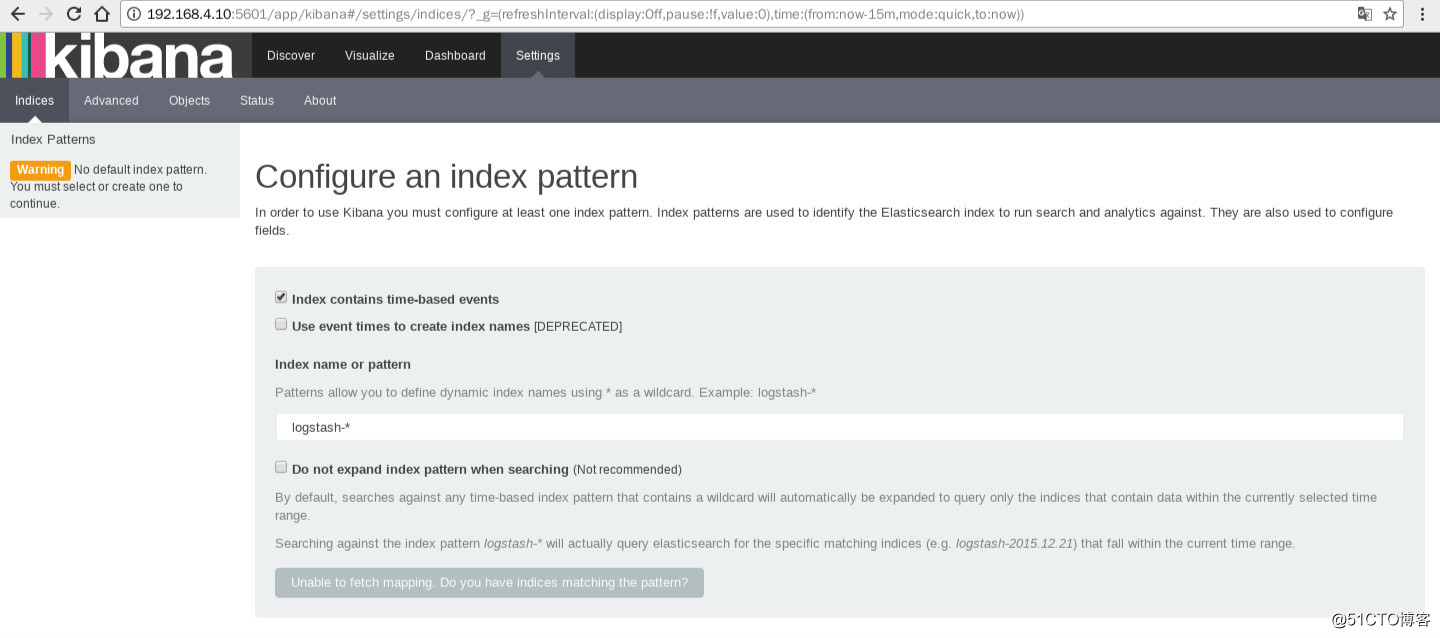Click the translate page icon
Image resolution: width=1440 pixels, height=638 pixels.
pyautogui.click(x=1364, y=14)
